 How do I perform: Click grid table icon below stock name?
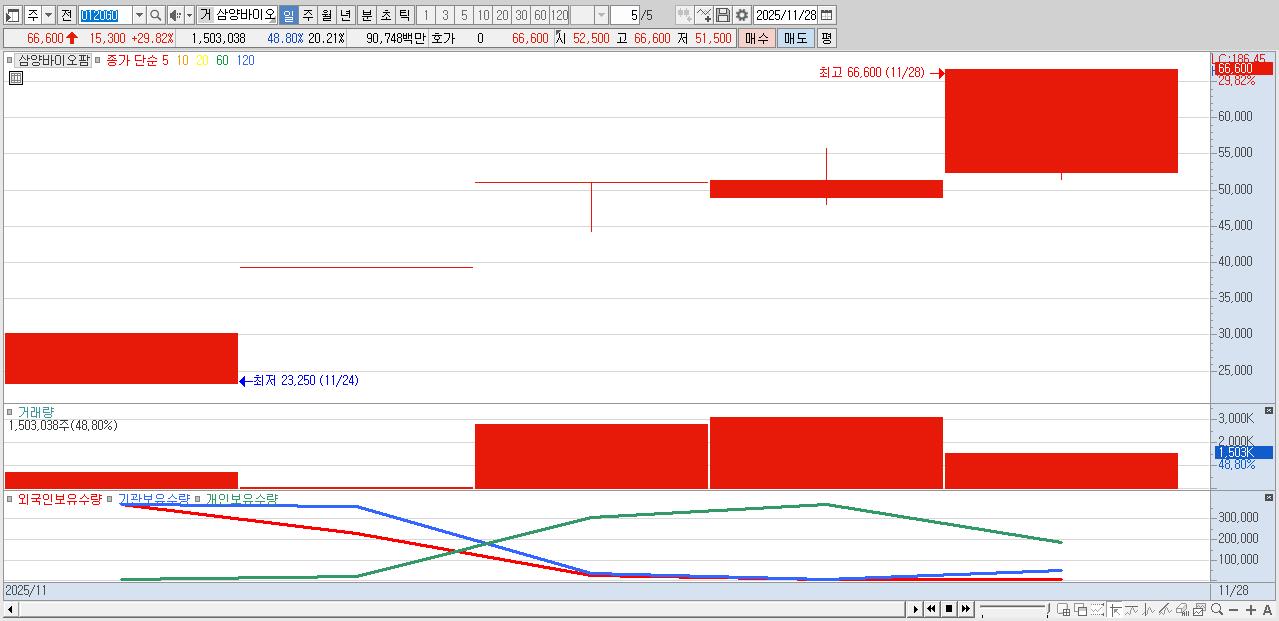pos(15,77)
